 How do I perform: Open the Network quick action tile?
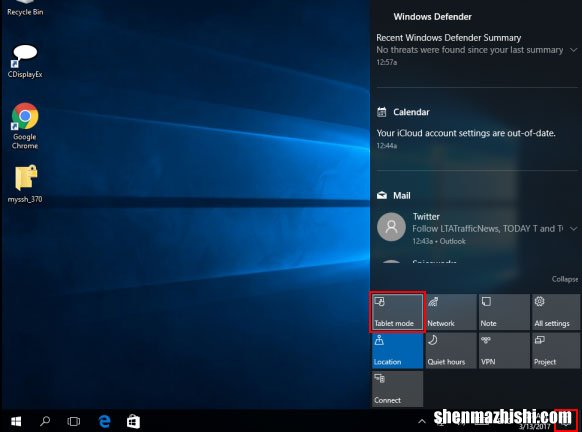451,312
